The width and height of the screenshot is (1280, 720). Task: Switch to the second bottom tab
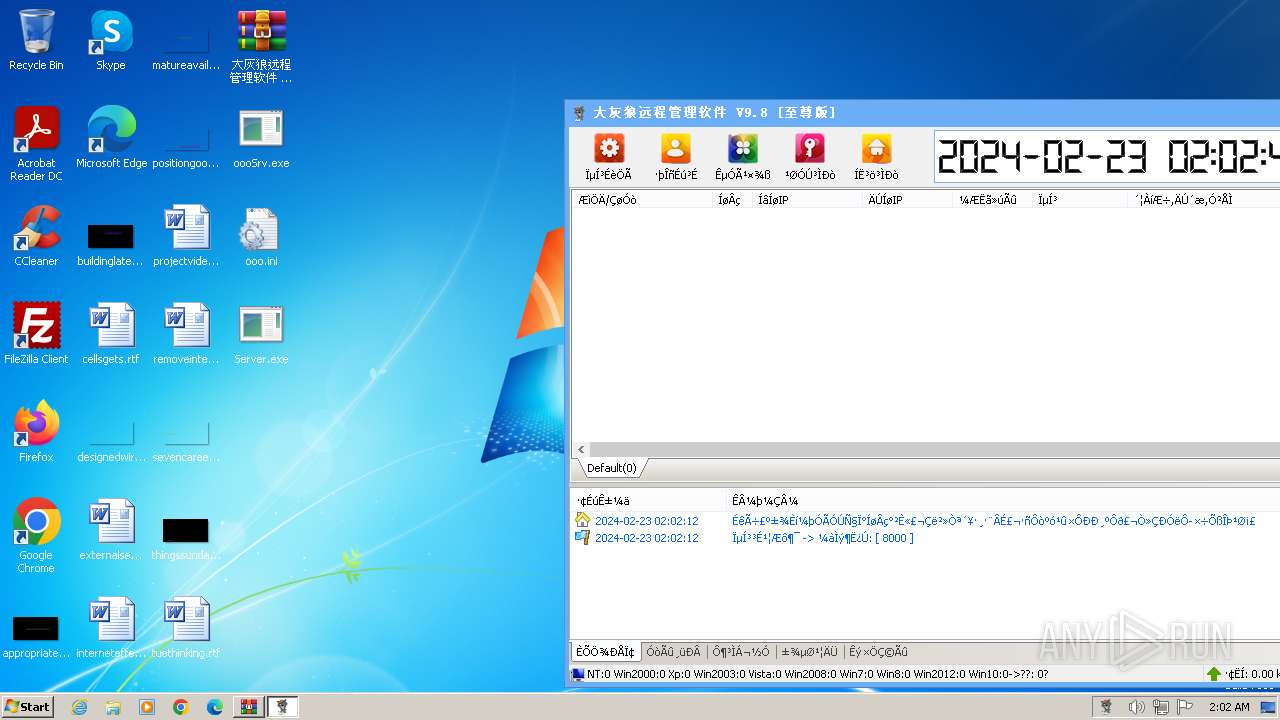pyautogui.click(x=674, y=652)
